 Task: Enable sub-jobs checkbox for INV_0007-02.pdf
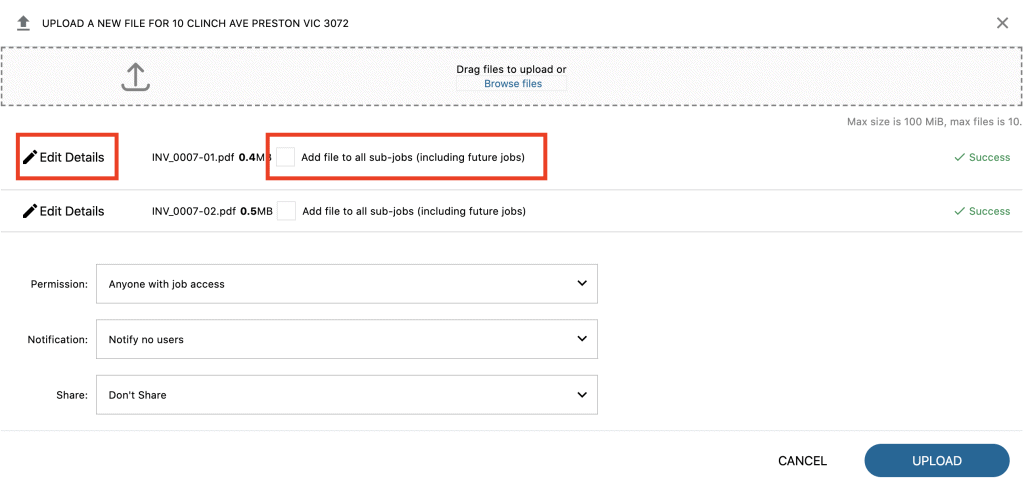coord(286,211)
